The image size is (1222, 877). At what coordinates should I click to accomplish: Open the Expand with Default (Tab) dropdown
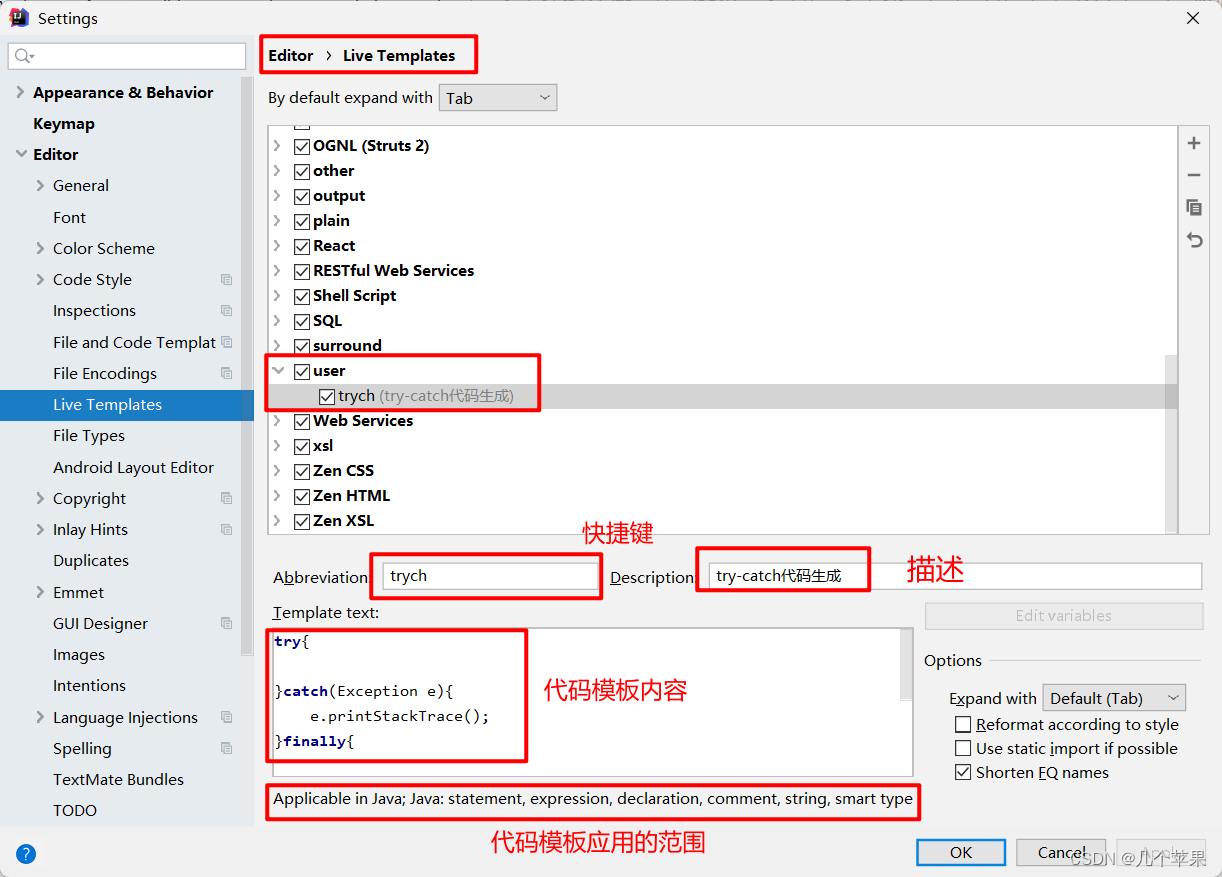coord(1114,698)
